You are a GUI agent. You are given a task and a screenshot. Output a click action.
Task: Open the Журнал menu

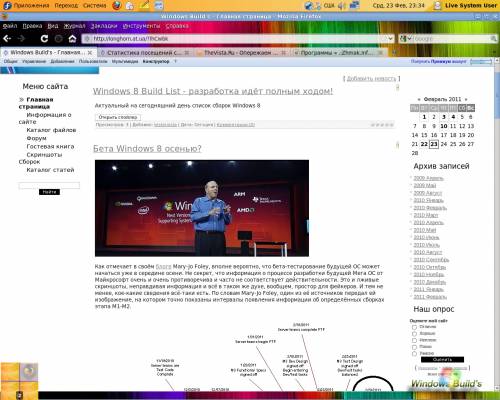point(75,26)
